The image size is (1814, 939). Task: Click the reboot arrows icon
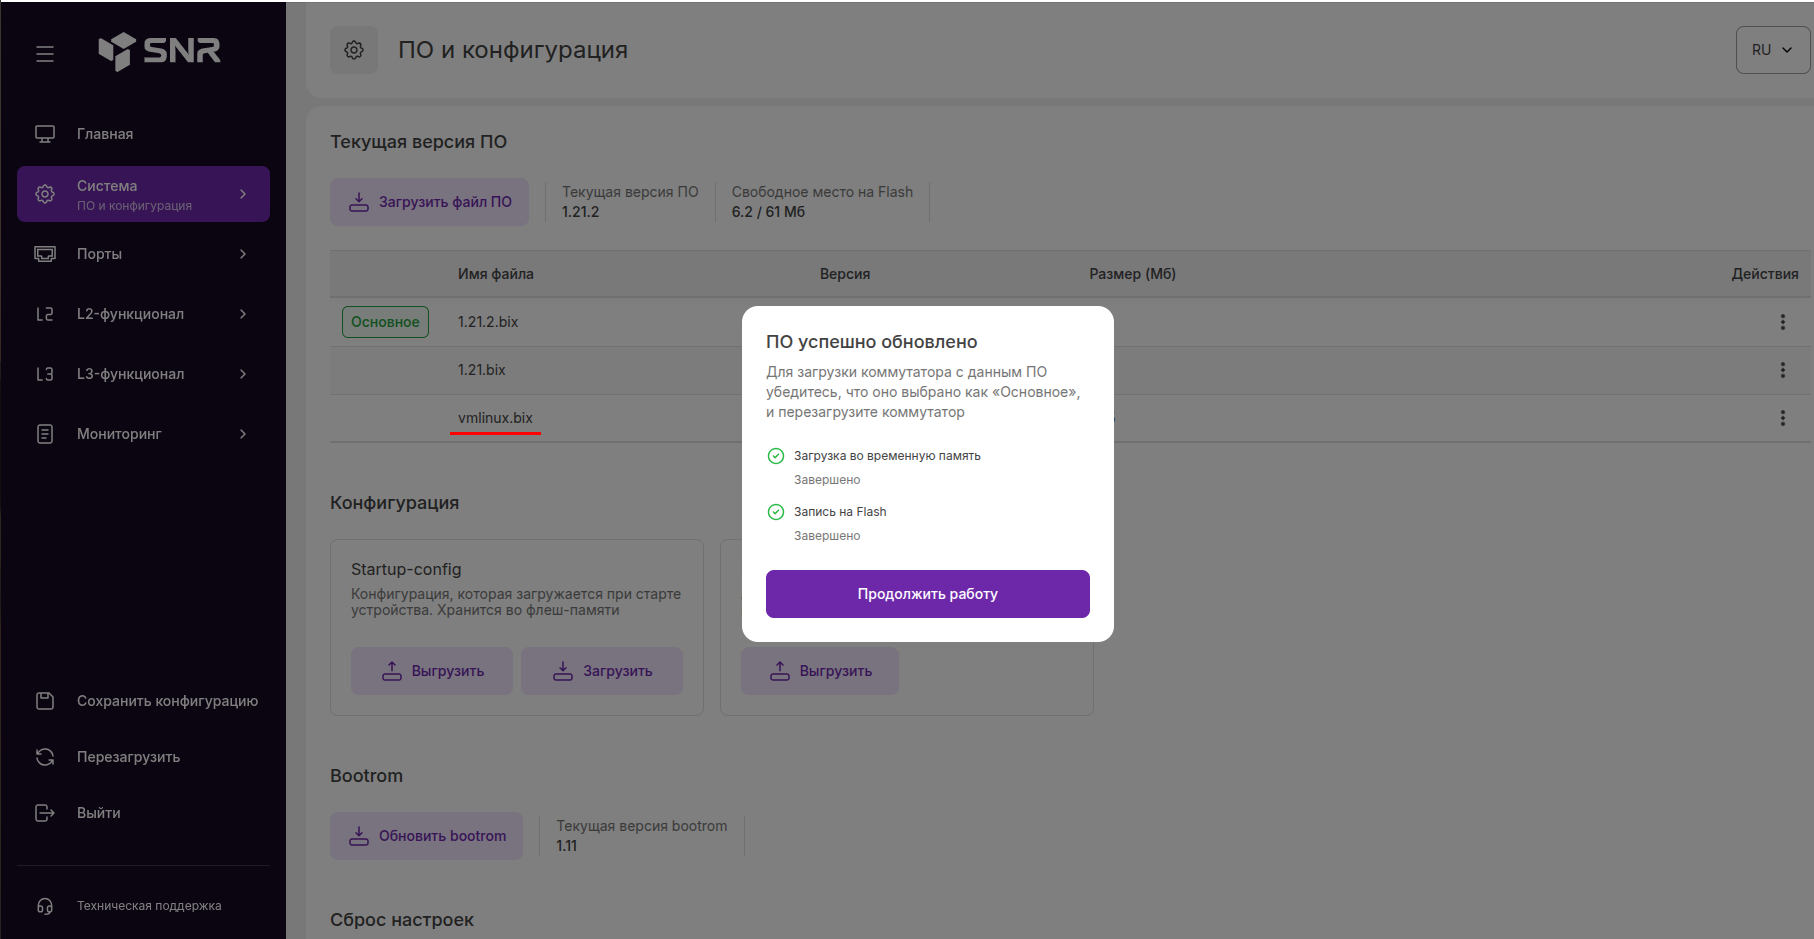click(45, 757)
